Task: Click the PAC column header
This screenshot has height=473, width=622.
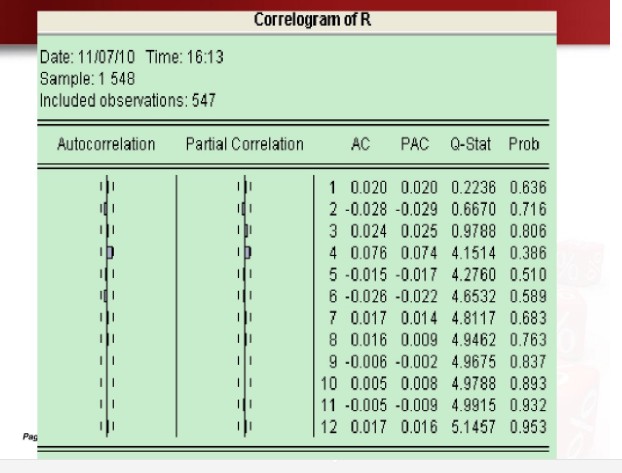Action: (x=415, y=144)
